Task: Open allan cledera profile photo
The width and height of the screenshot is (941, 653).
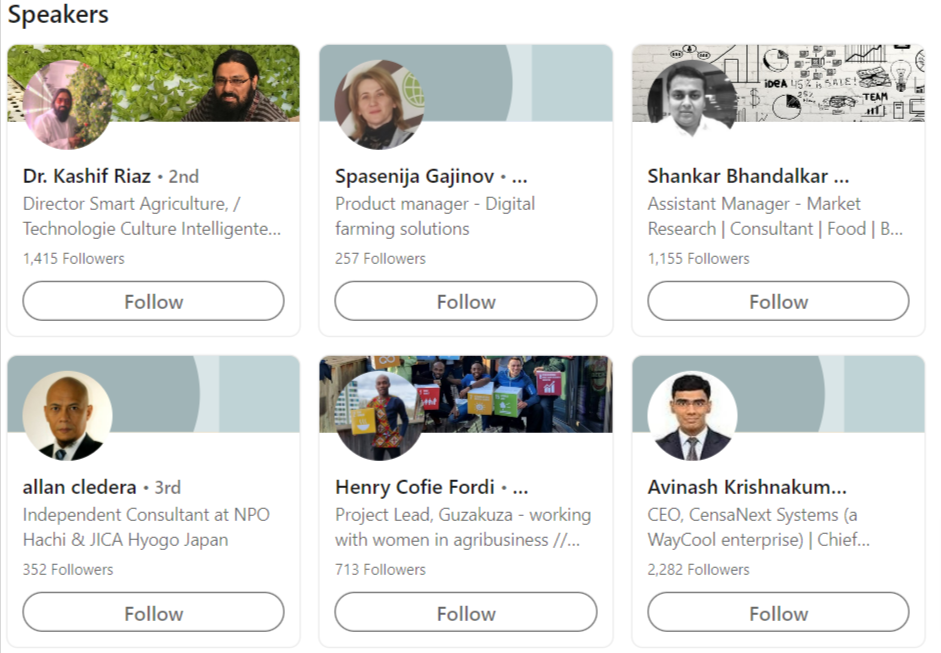Action: [x=67, y=416]
